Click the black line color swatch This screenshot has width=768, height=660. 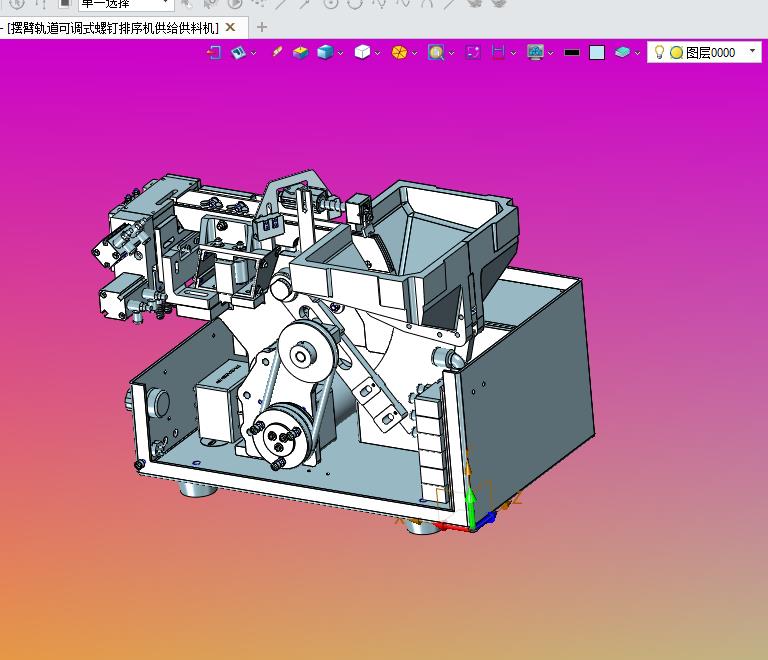pos(572,52)
